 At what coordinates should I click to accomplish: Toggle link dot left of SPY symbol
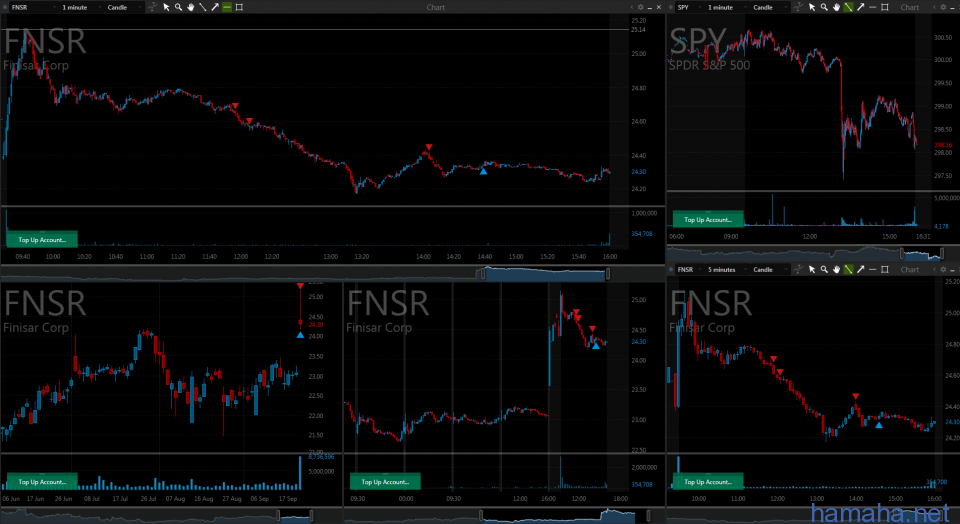click(672, 7)
